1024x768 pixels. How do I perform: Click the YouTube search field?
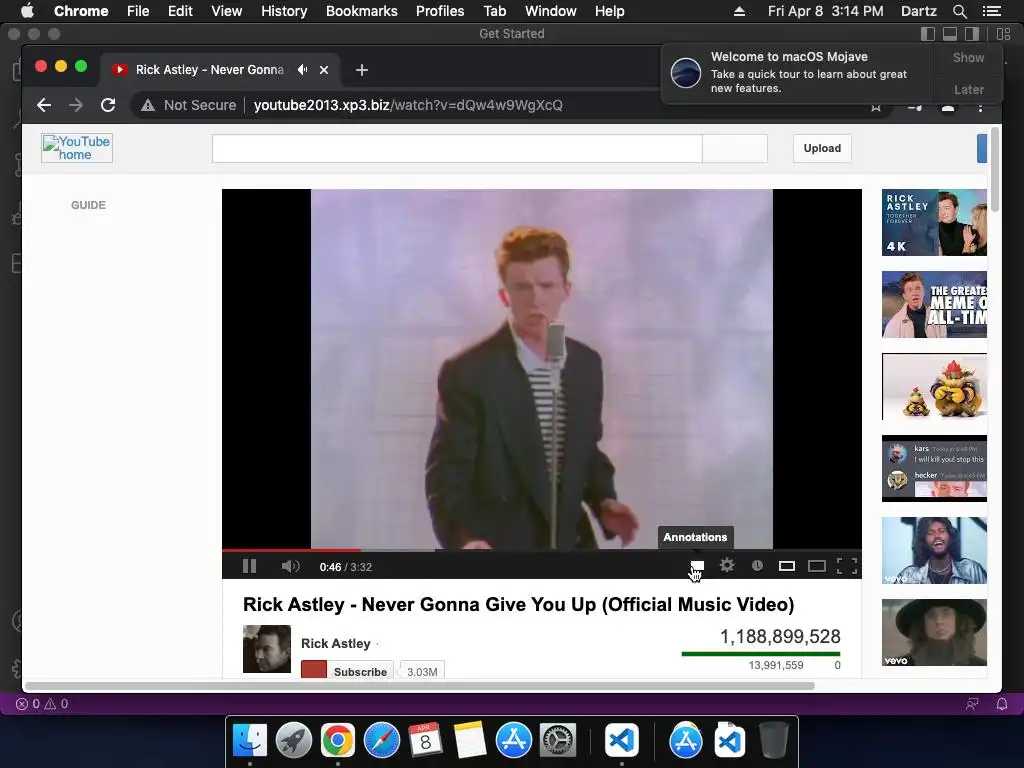(x=457, y=149)
